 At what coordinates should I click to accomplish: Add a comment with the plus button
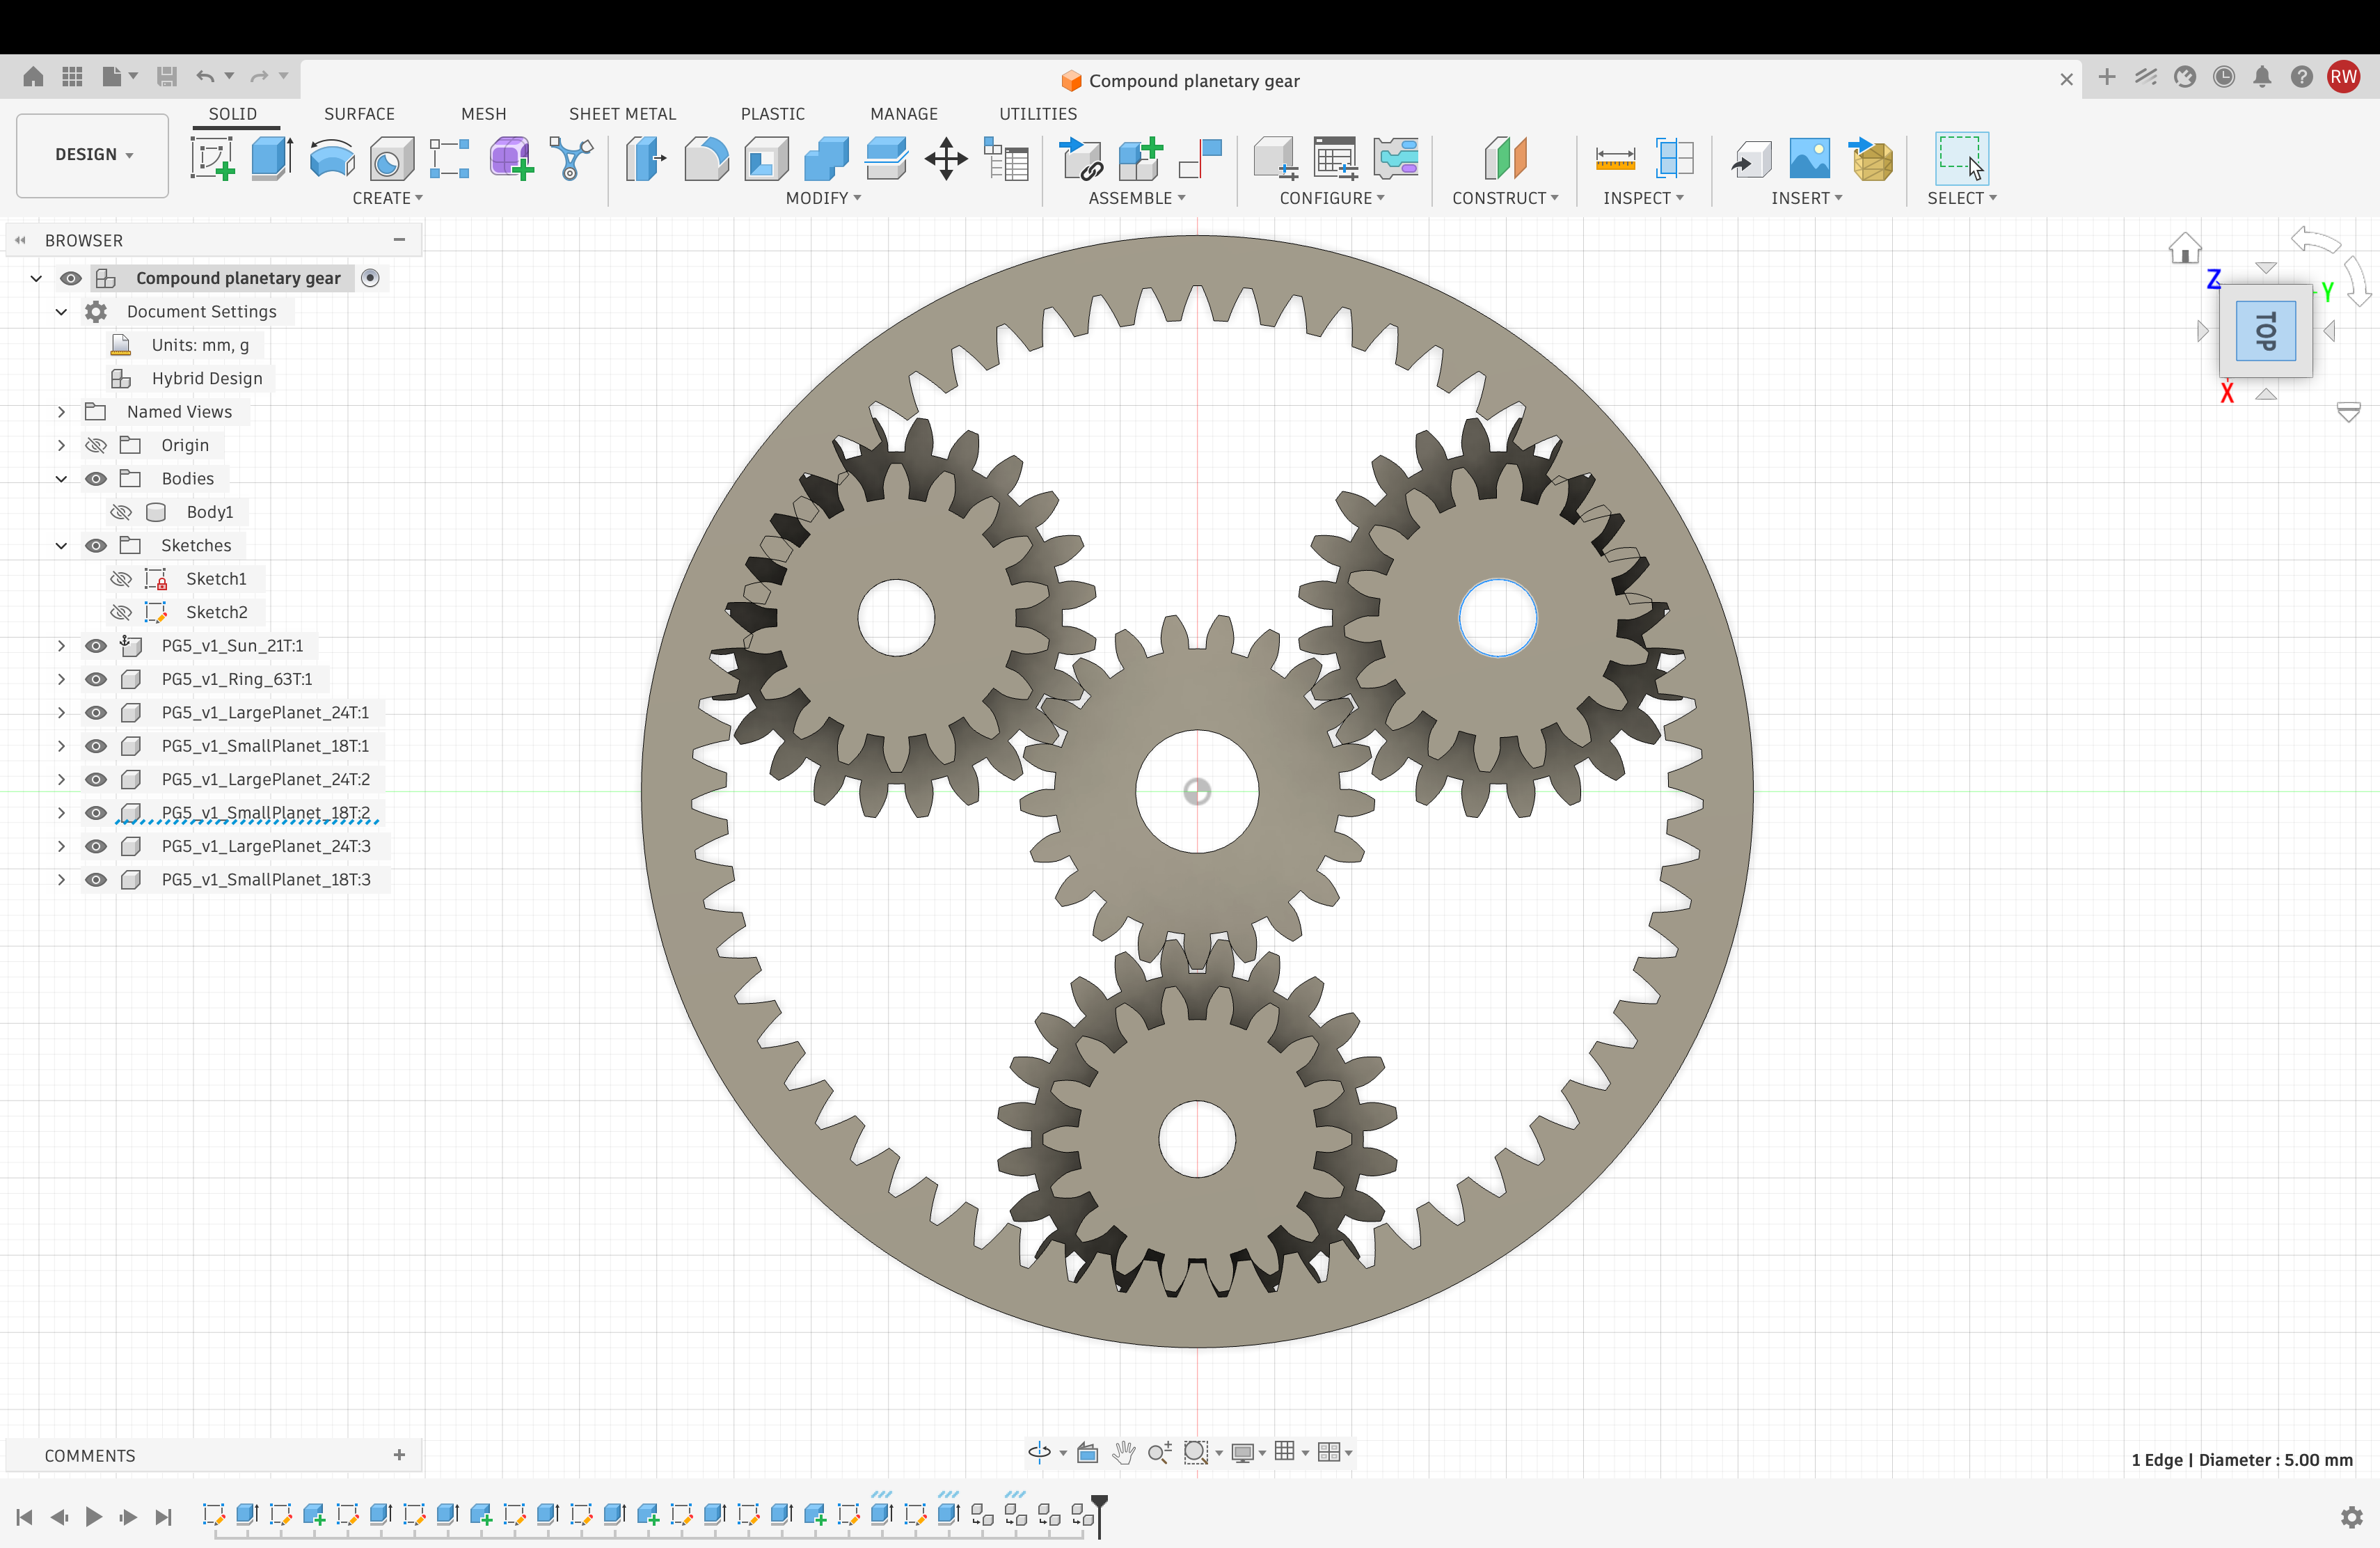tap(399, 1455)
